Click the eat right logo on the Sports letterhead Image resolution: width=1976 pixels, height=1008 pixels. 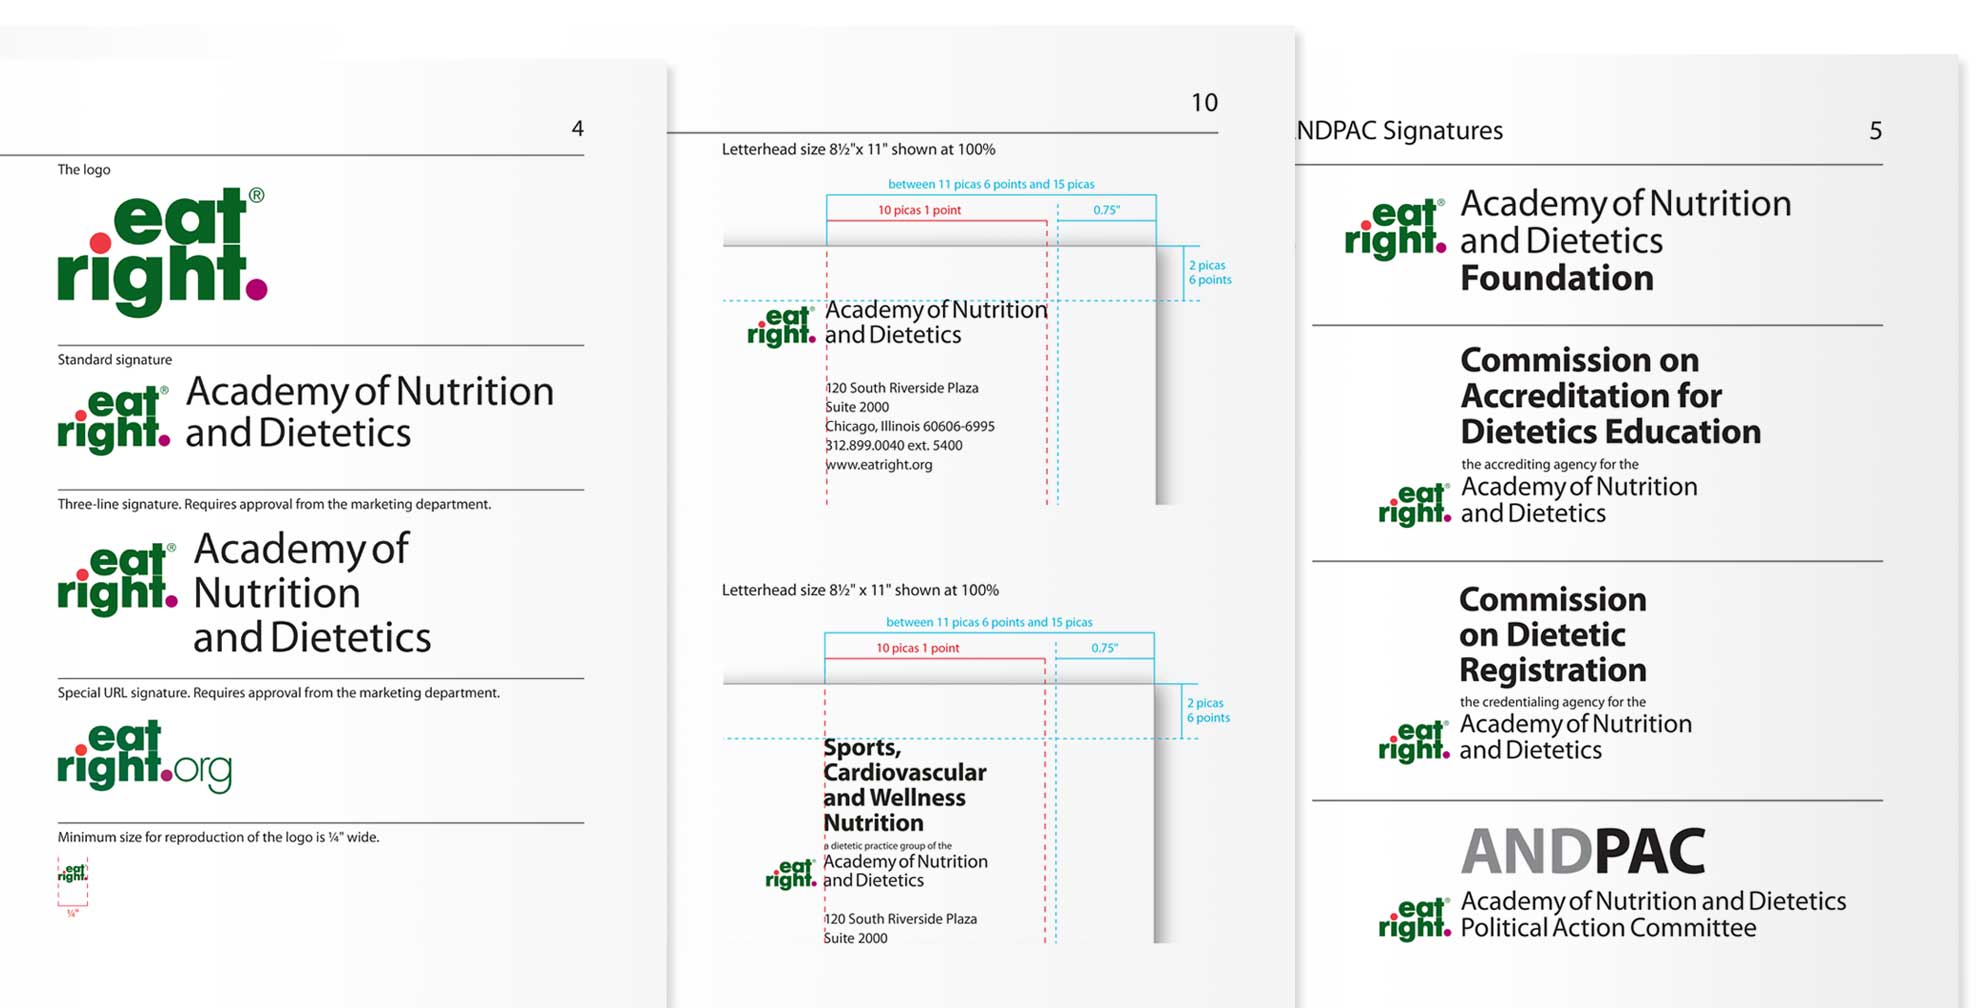pyautogui.click(x=791, y=874)
